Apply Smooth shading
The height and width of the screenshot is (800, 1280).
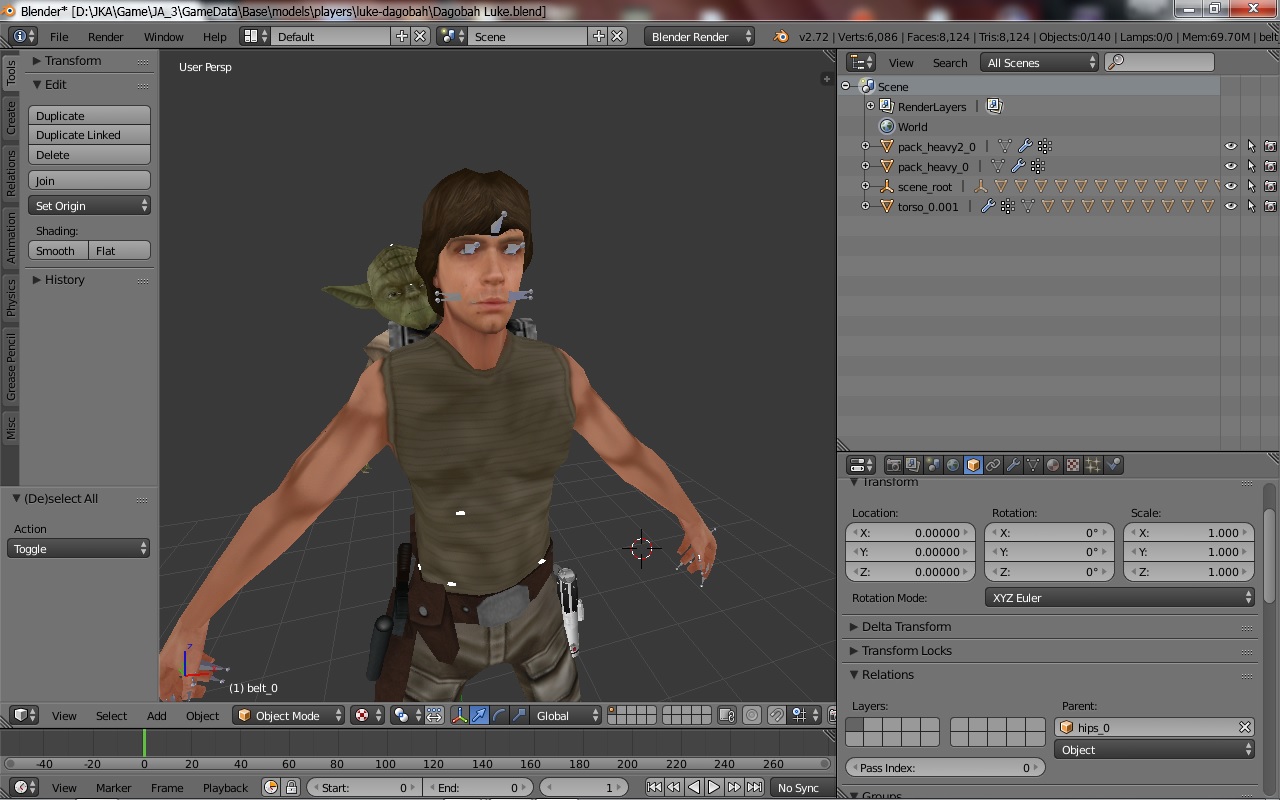coord(58,250)
